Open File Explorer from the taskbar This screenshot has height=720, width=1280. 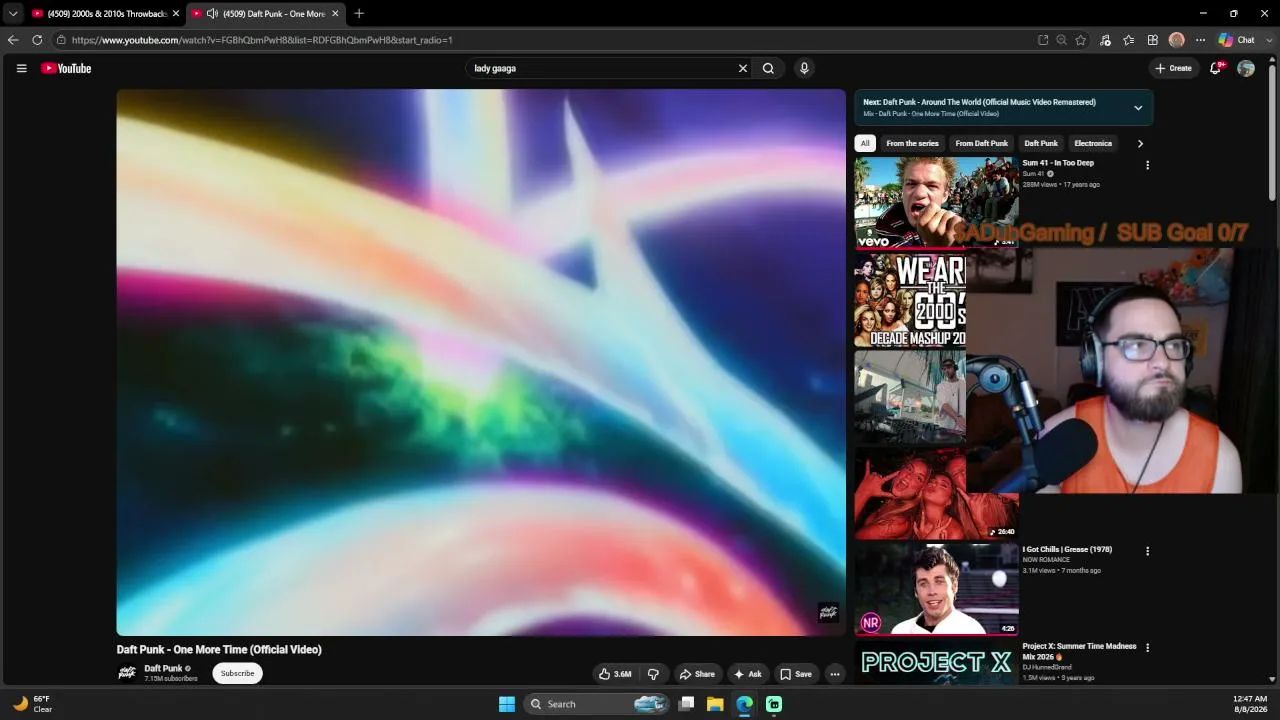(715, 704)
